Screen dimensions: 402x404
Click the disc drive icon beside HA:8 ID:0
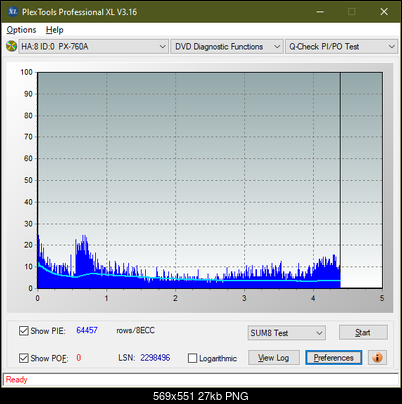click(12, 46)
